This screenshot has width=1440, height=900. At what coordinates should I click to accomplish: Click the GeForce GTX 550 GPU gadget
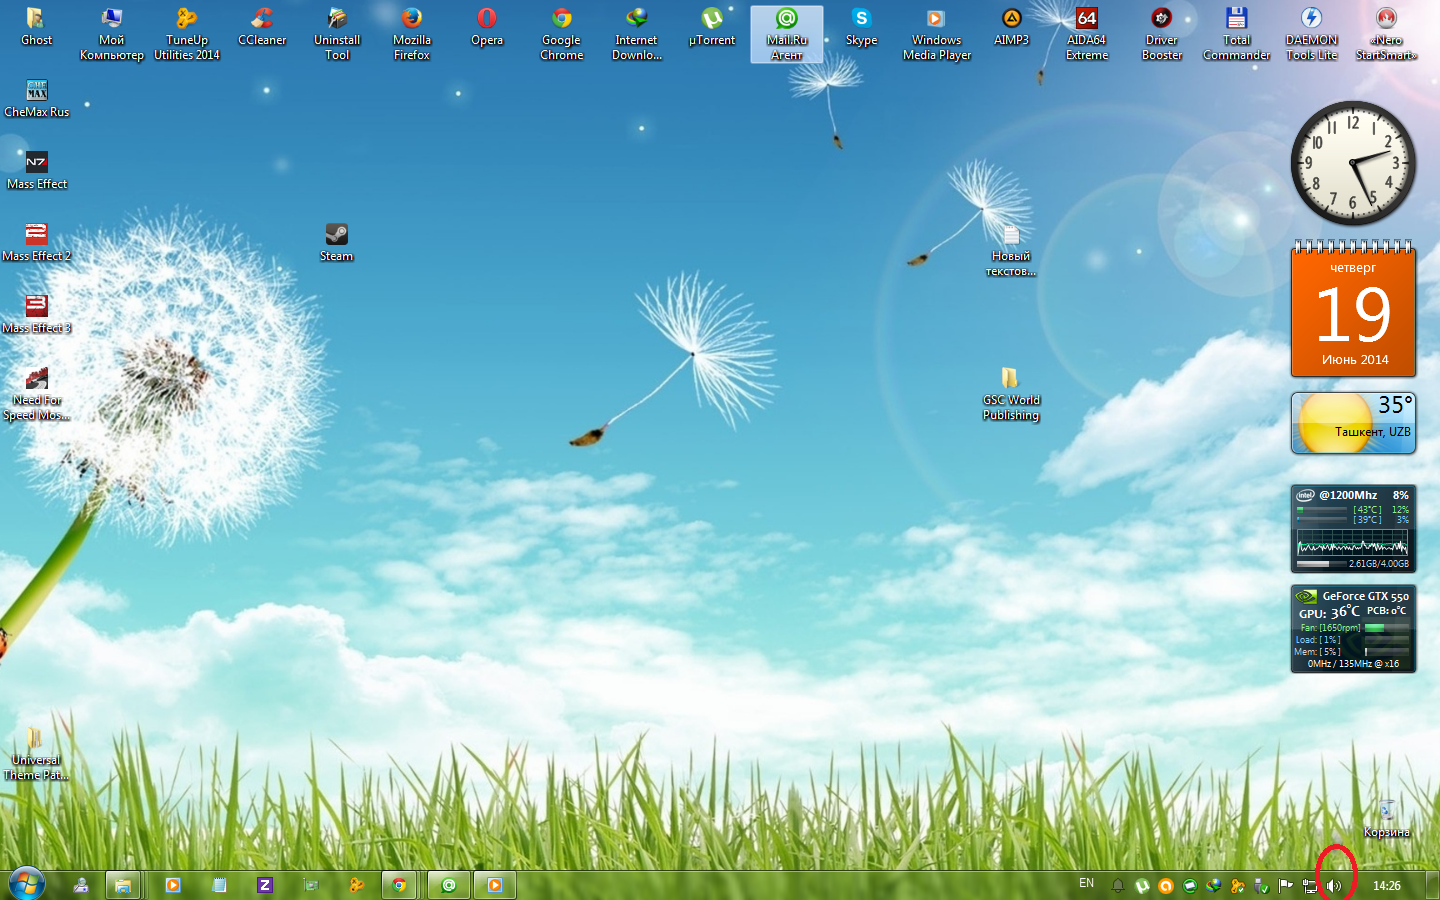(x=1353, y=629)
